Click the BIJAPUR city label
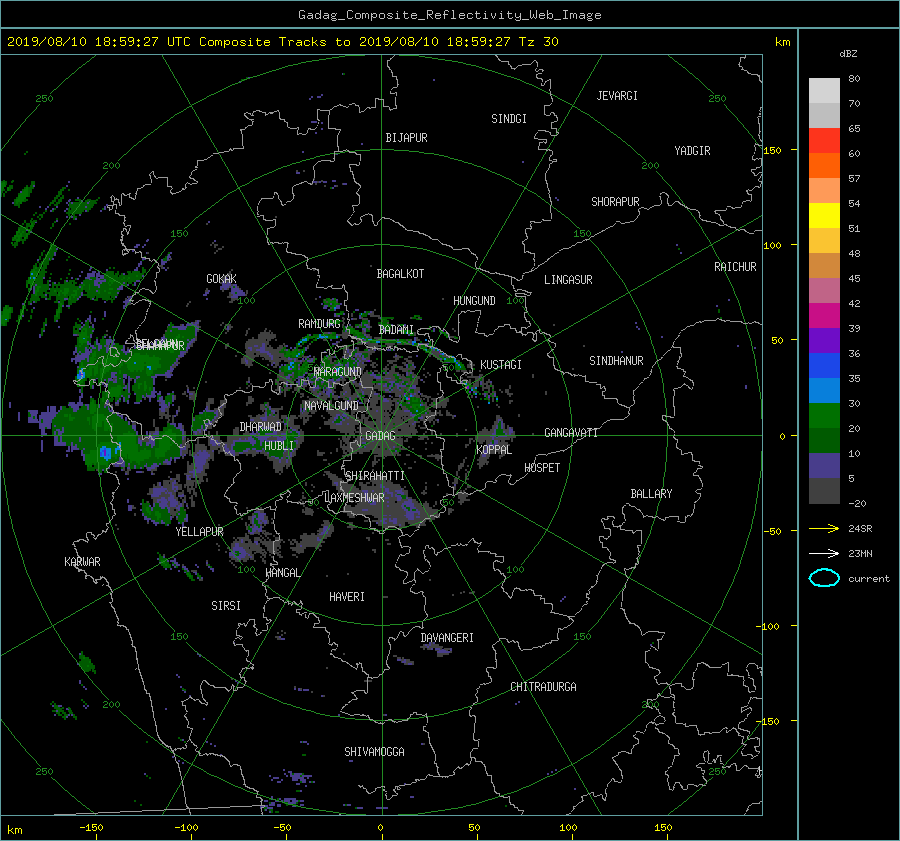 (406, 138)
